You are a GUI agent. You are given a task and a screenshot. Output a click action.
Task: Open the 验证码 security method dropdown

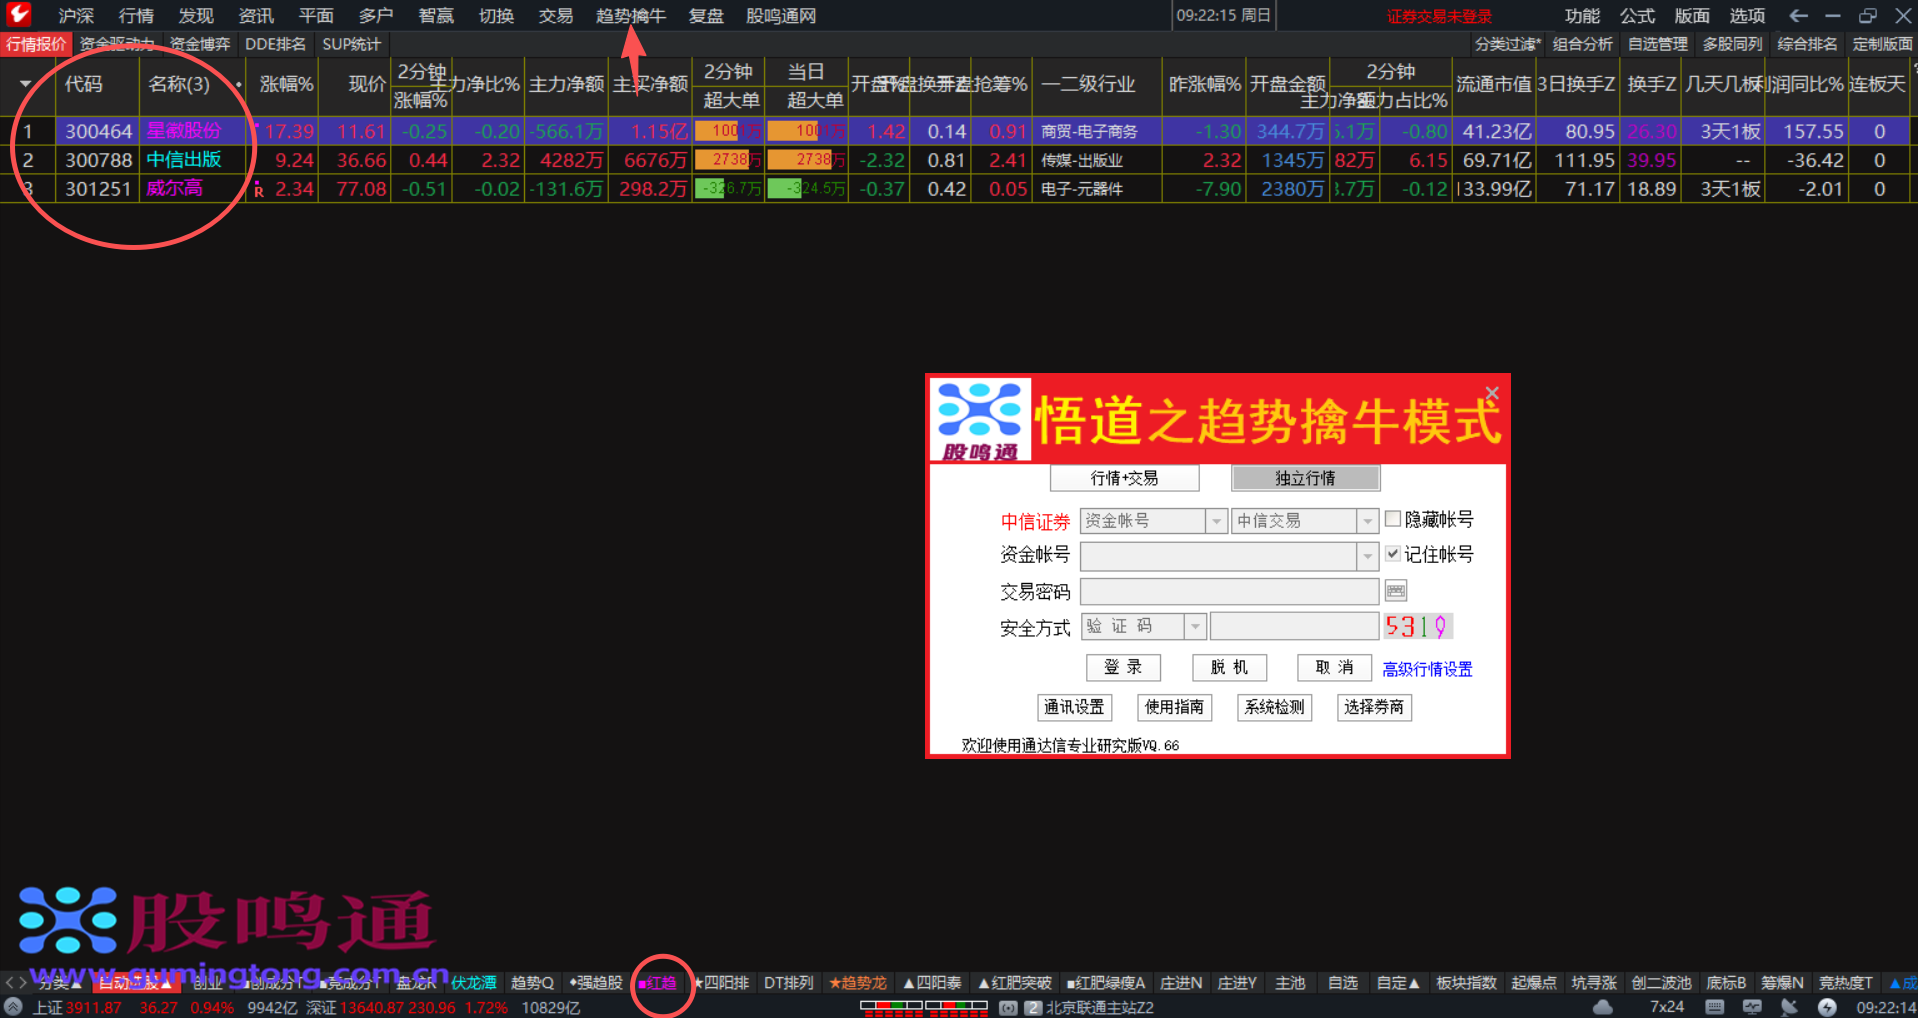[x=1195, y=627]
